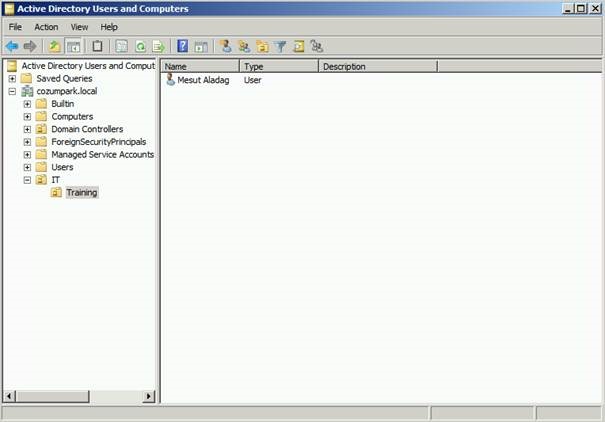Click the cozumpark.local domain icon

[27, 91]
